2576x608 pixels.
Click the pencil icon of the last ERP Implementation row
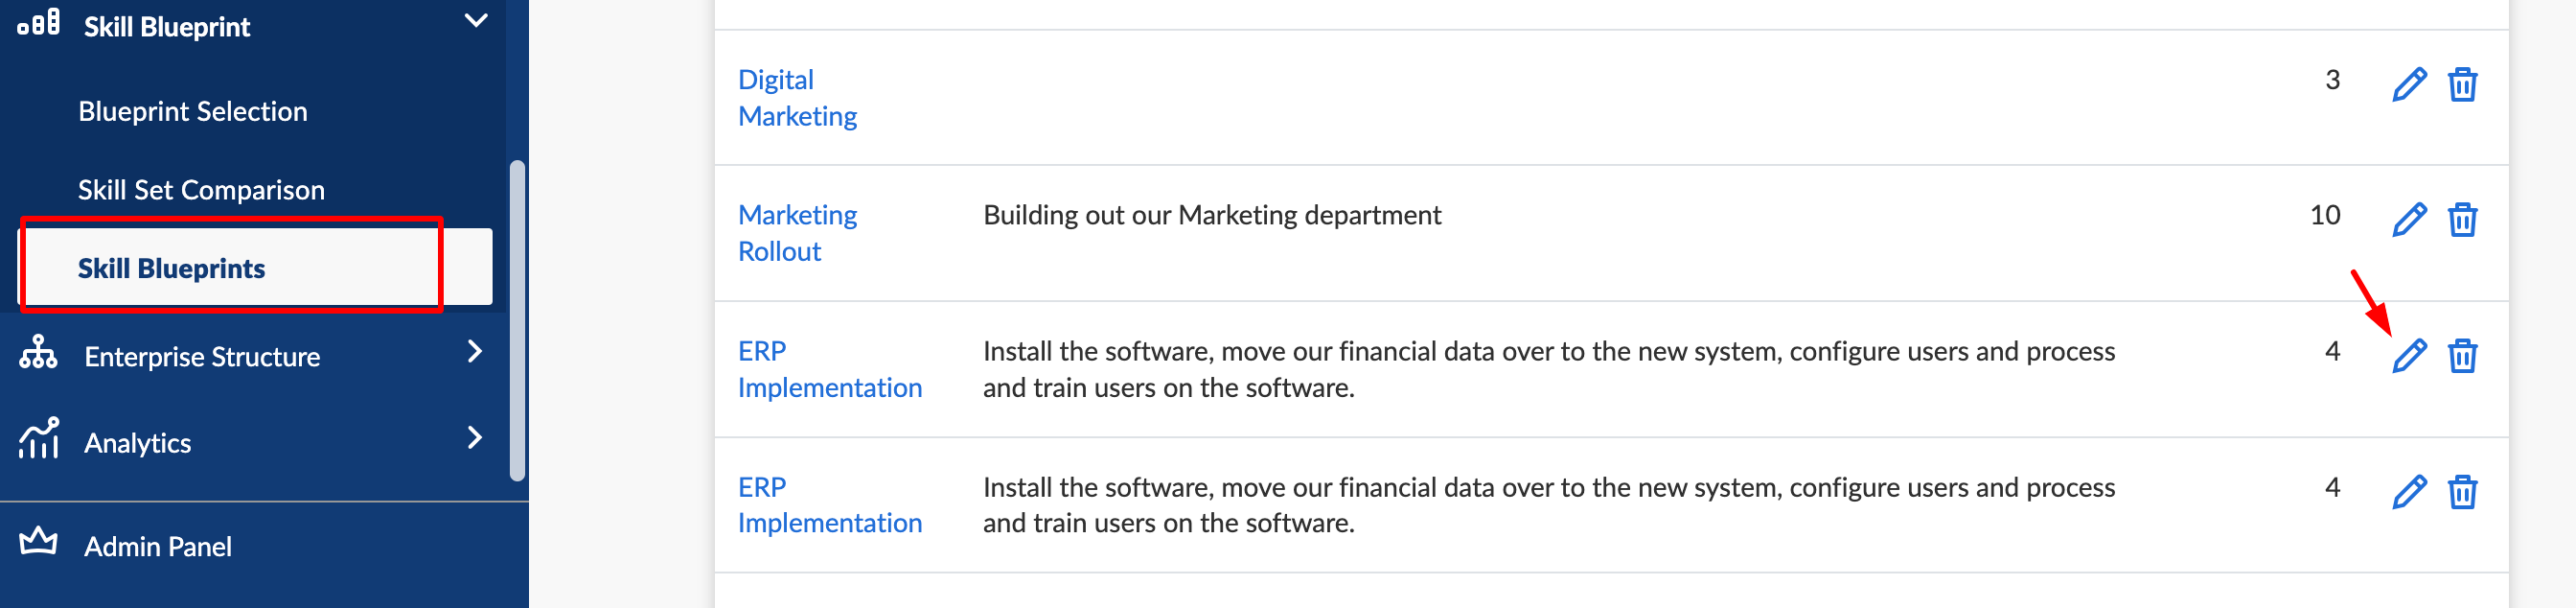[2409, 491]
